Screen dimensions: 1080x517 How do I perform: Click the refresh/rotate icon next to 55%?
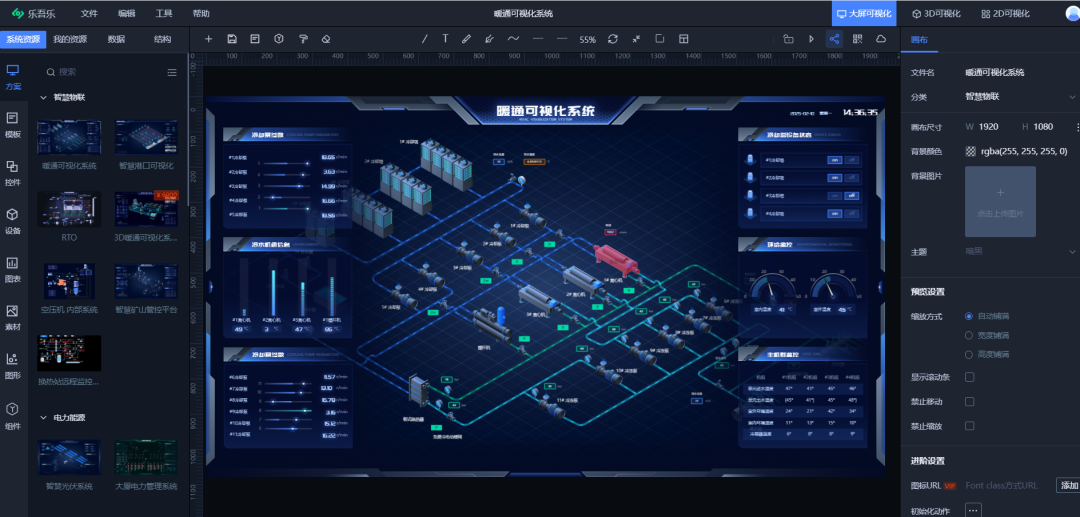612,39
